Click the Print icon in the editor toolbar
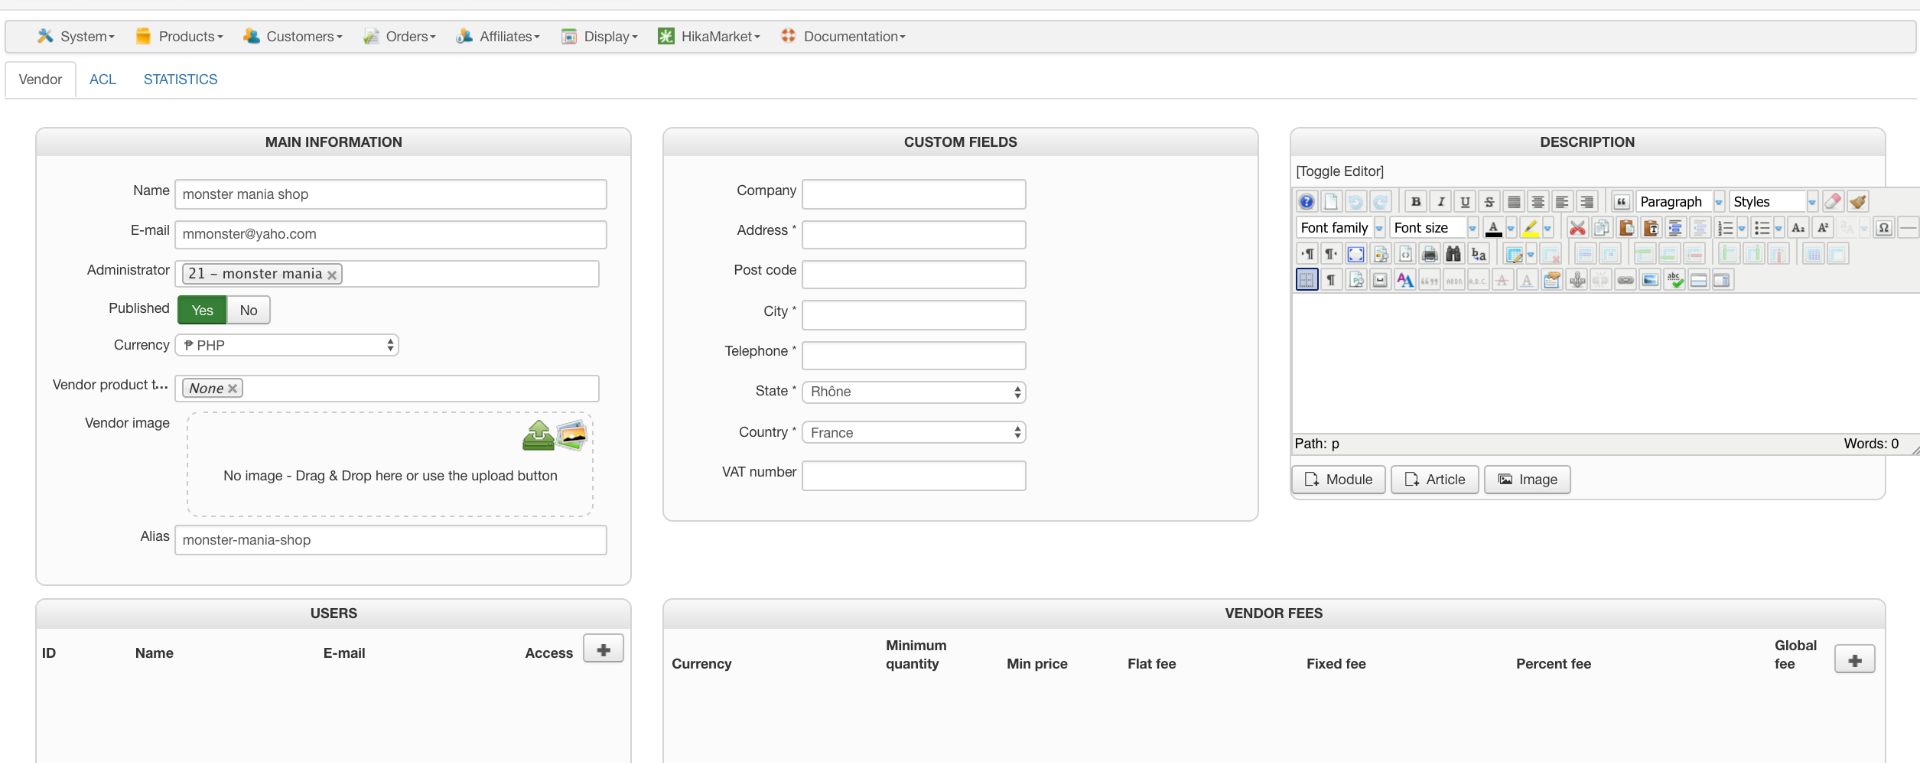 [1429, 254]
